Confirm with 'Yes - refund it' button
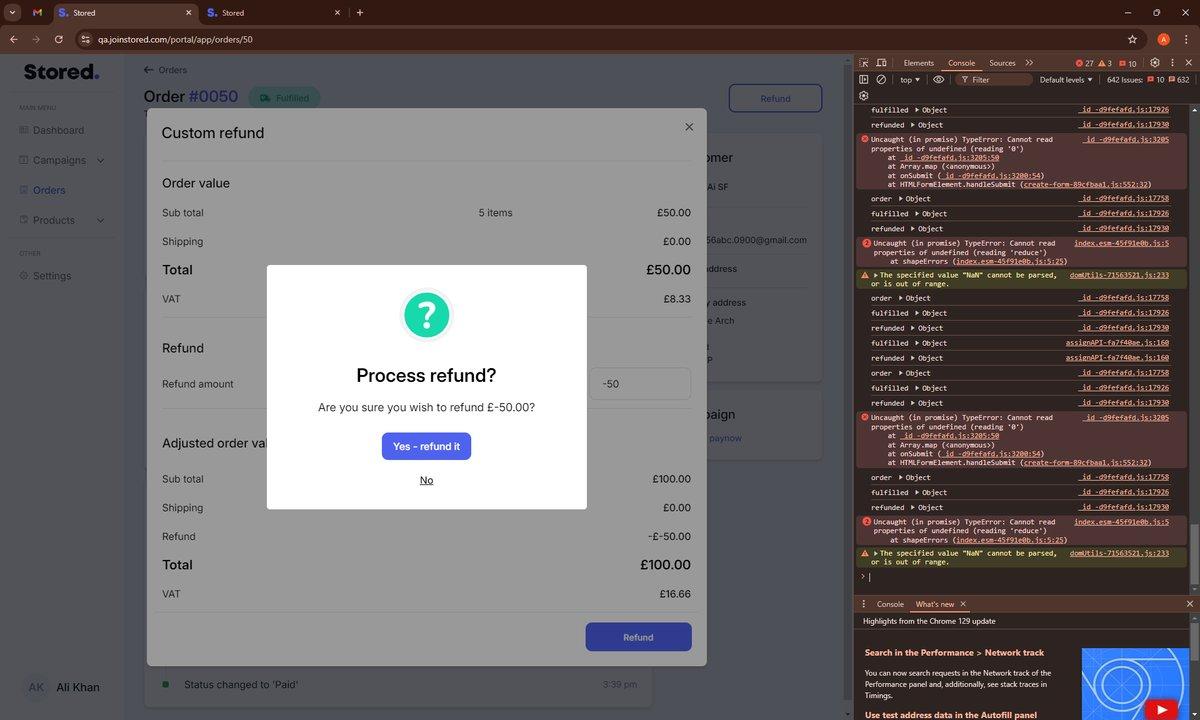The width and height of the screenshot is (1200, 720). [426, 446]
